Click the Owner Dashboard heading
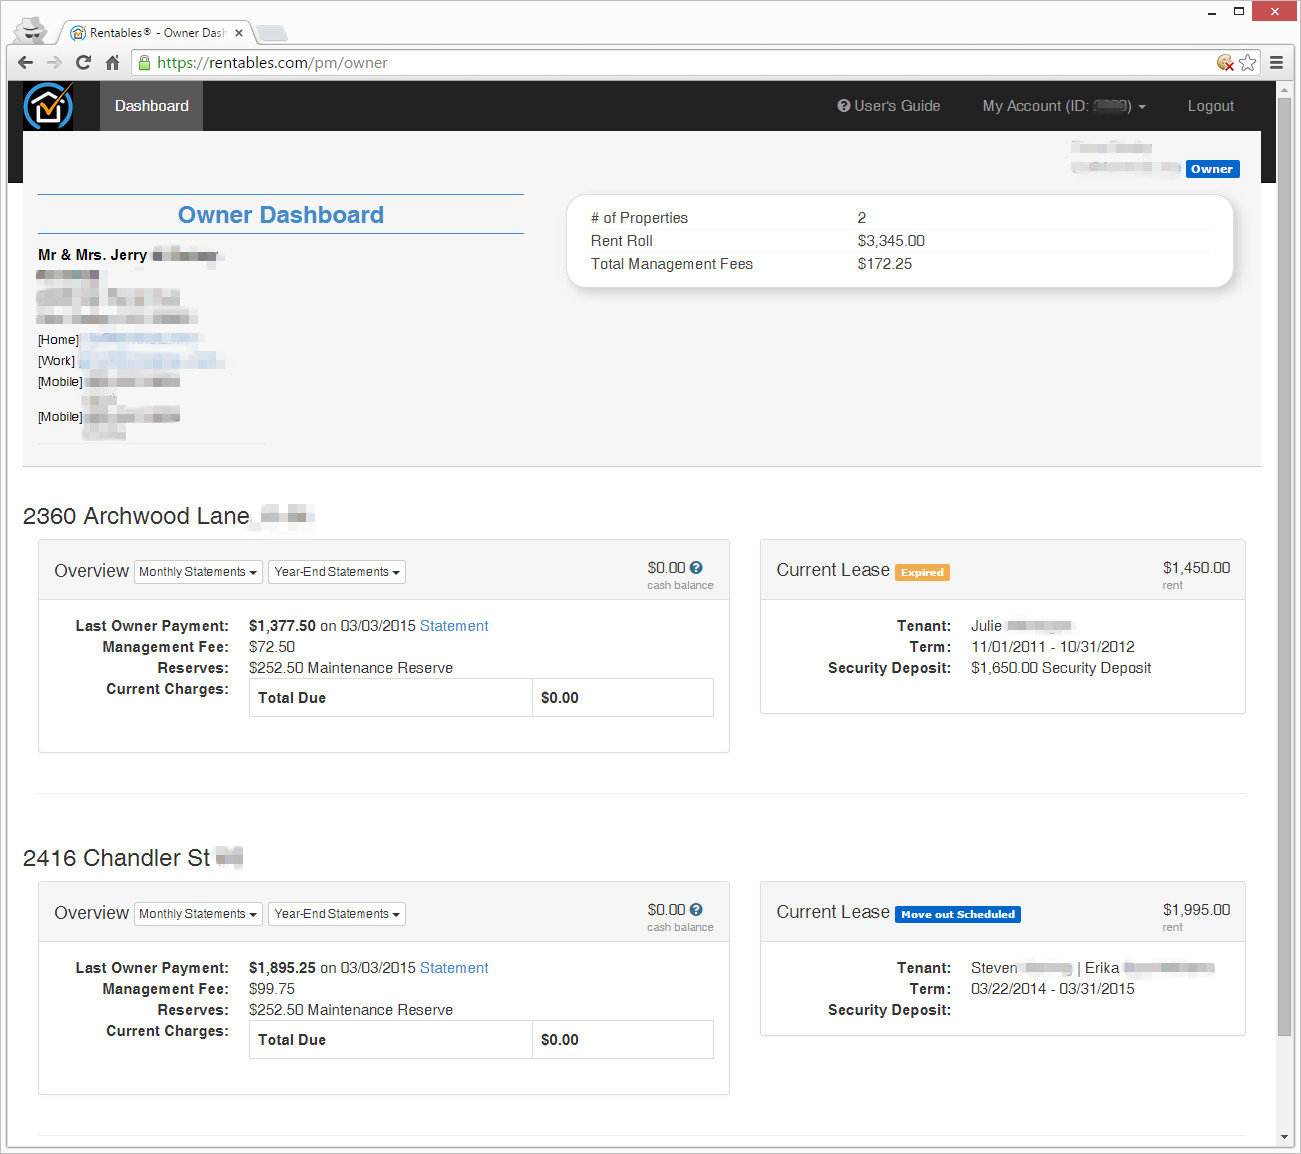 pos(281,215)
